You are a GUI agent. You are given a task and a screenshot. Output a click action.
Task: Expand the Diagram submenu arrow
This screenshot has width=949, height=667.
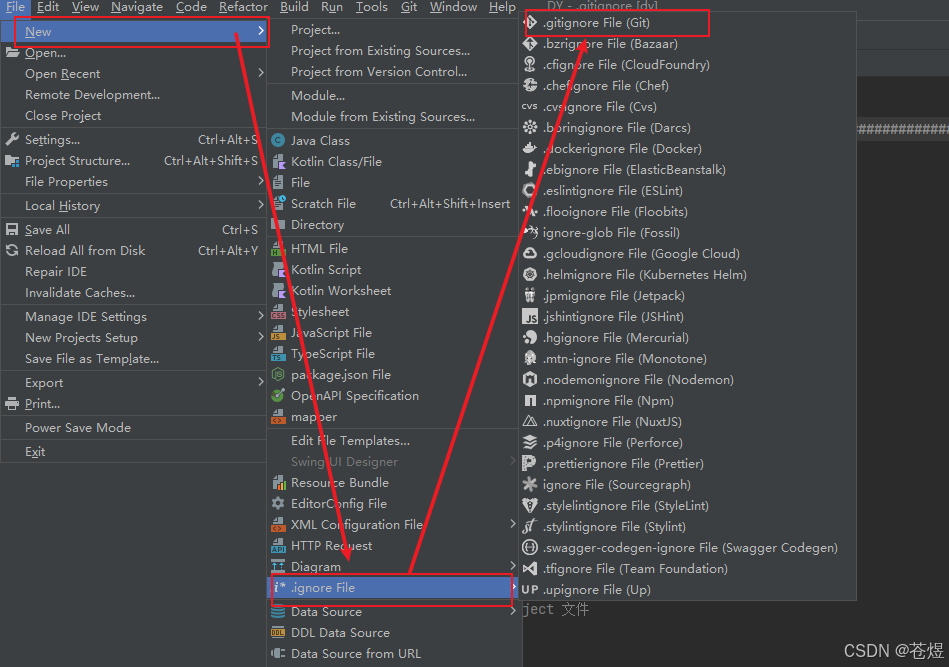pos(513,565)
